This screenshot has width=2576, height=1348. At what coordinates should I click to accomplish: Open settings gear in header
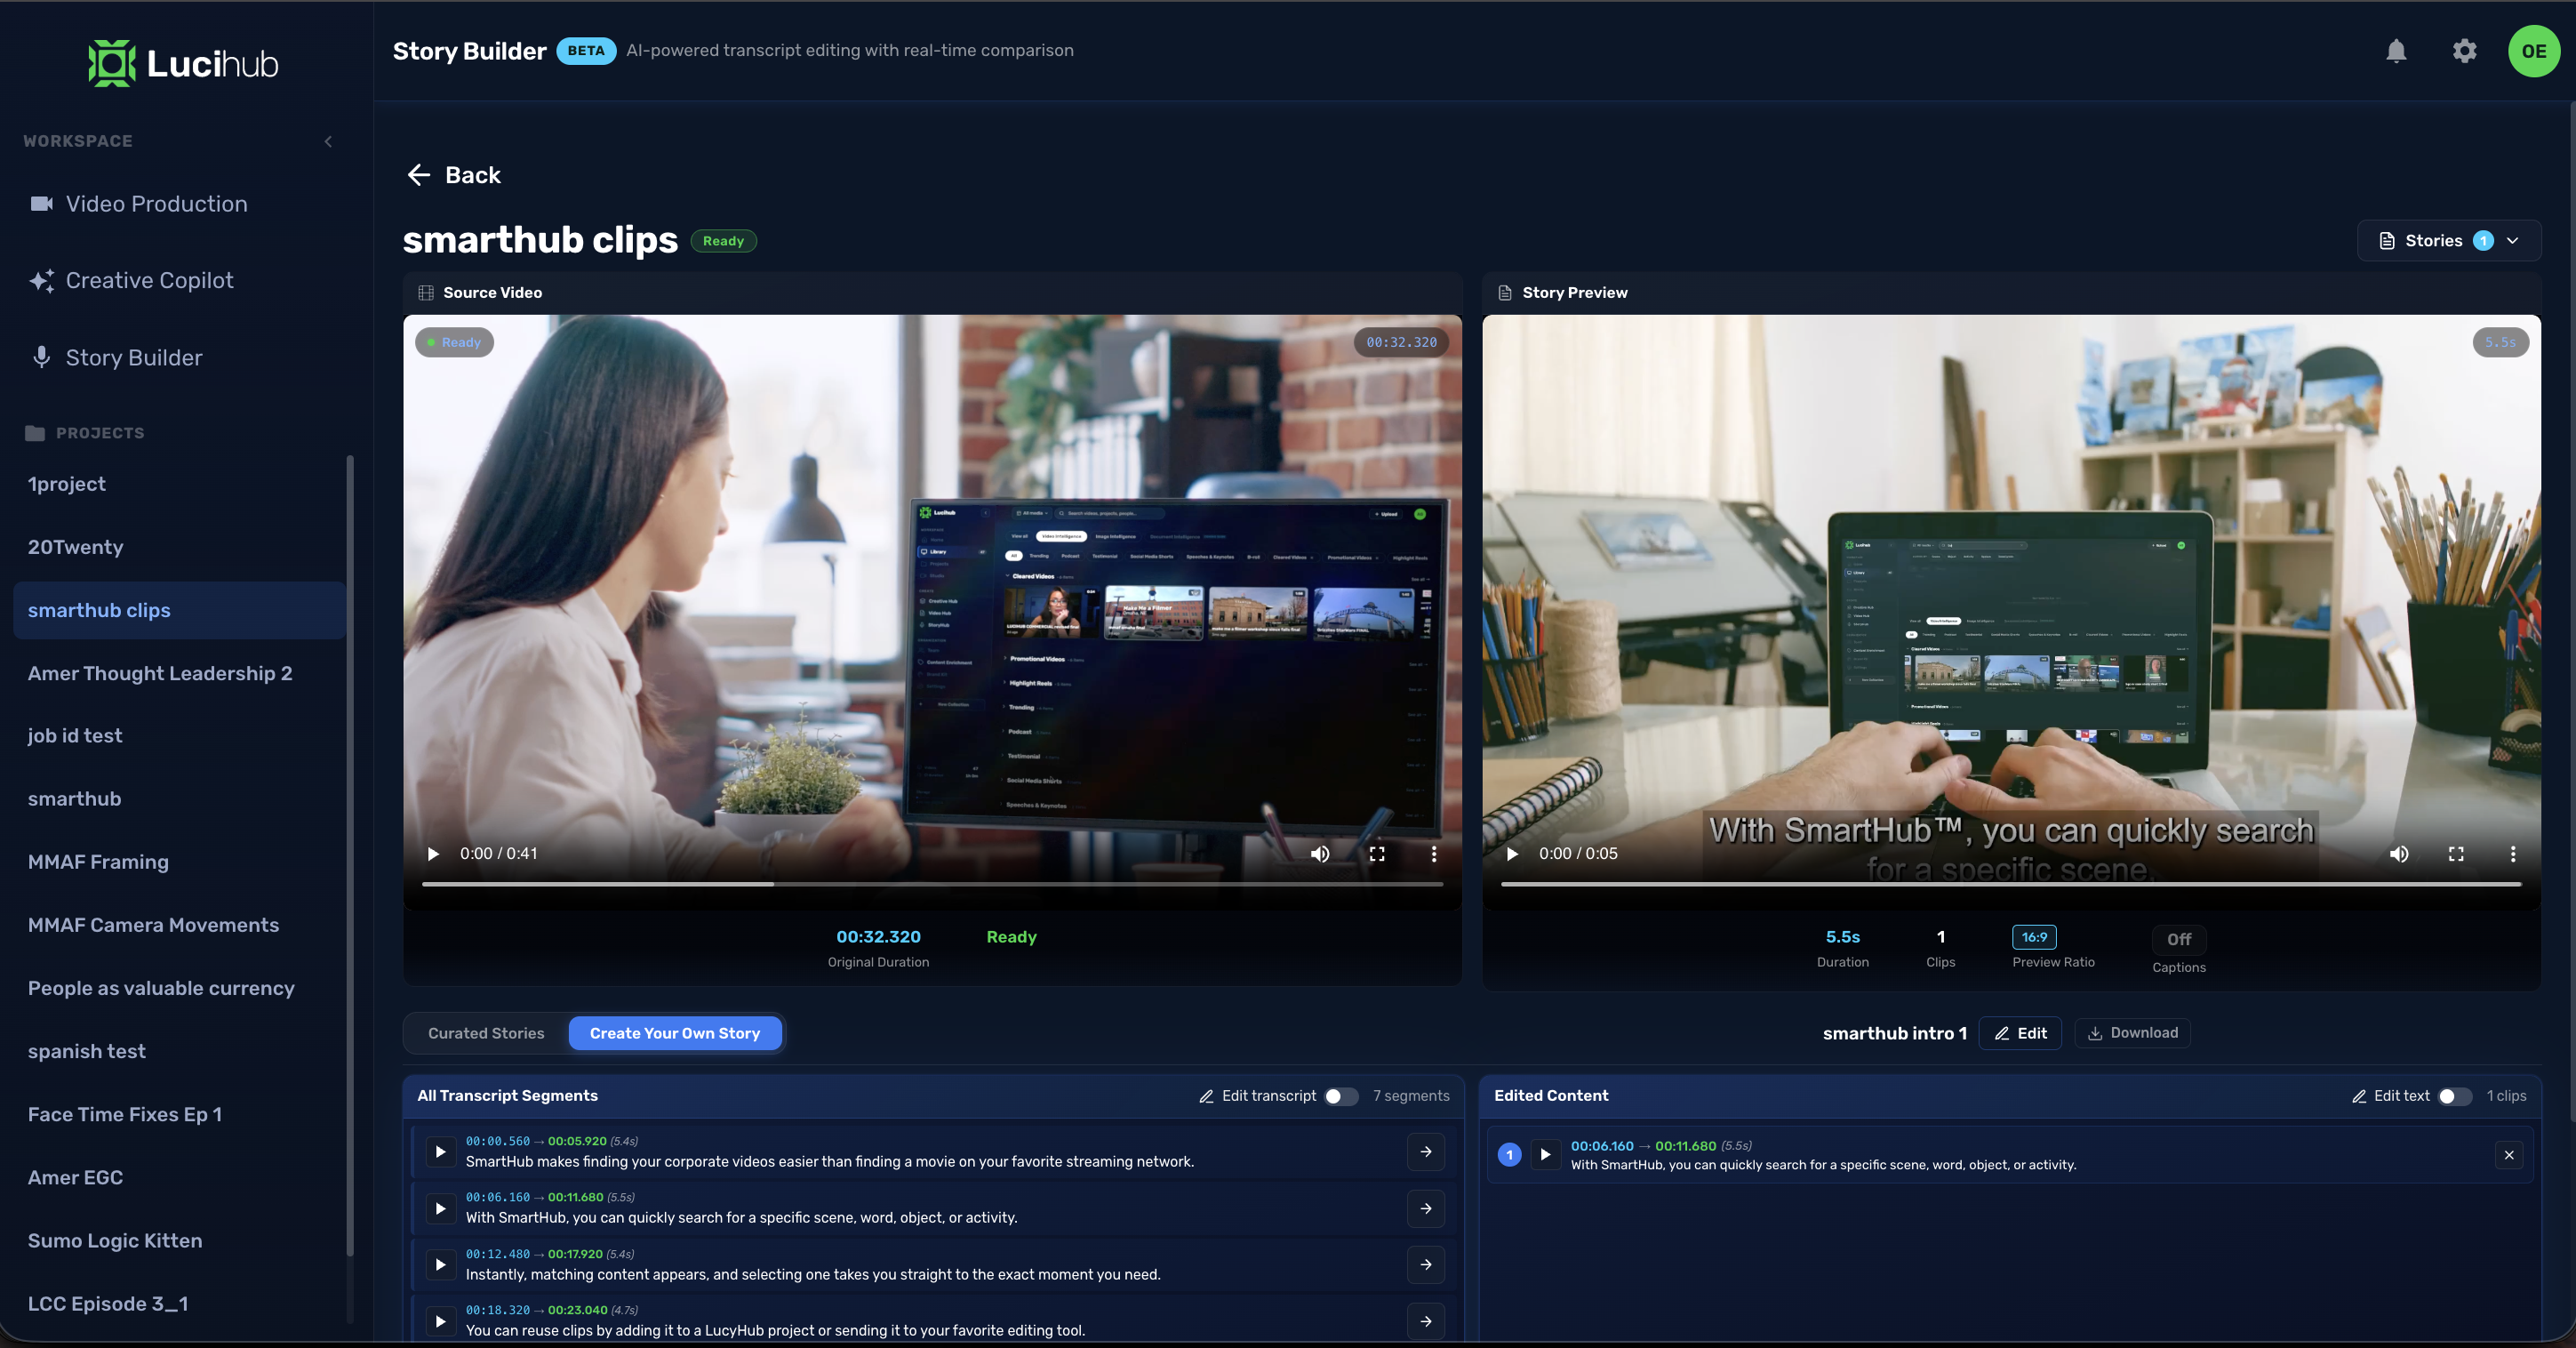pyautogui.click(x=2464, y=51)
